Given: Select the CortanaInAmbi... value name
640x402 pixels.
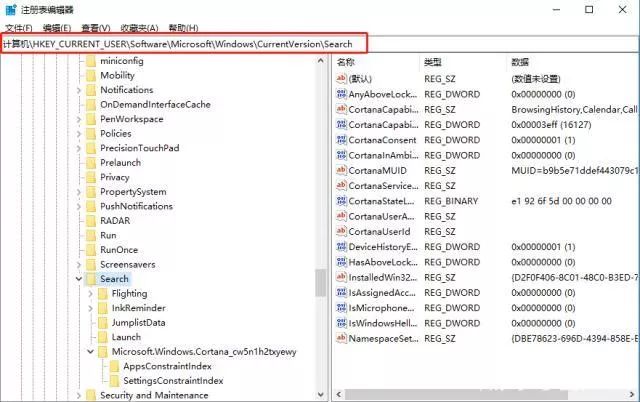Looking at the screenshot, I should pos(383,155).
